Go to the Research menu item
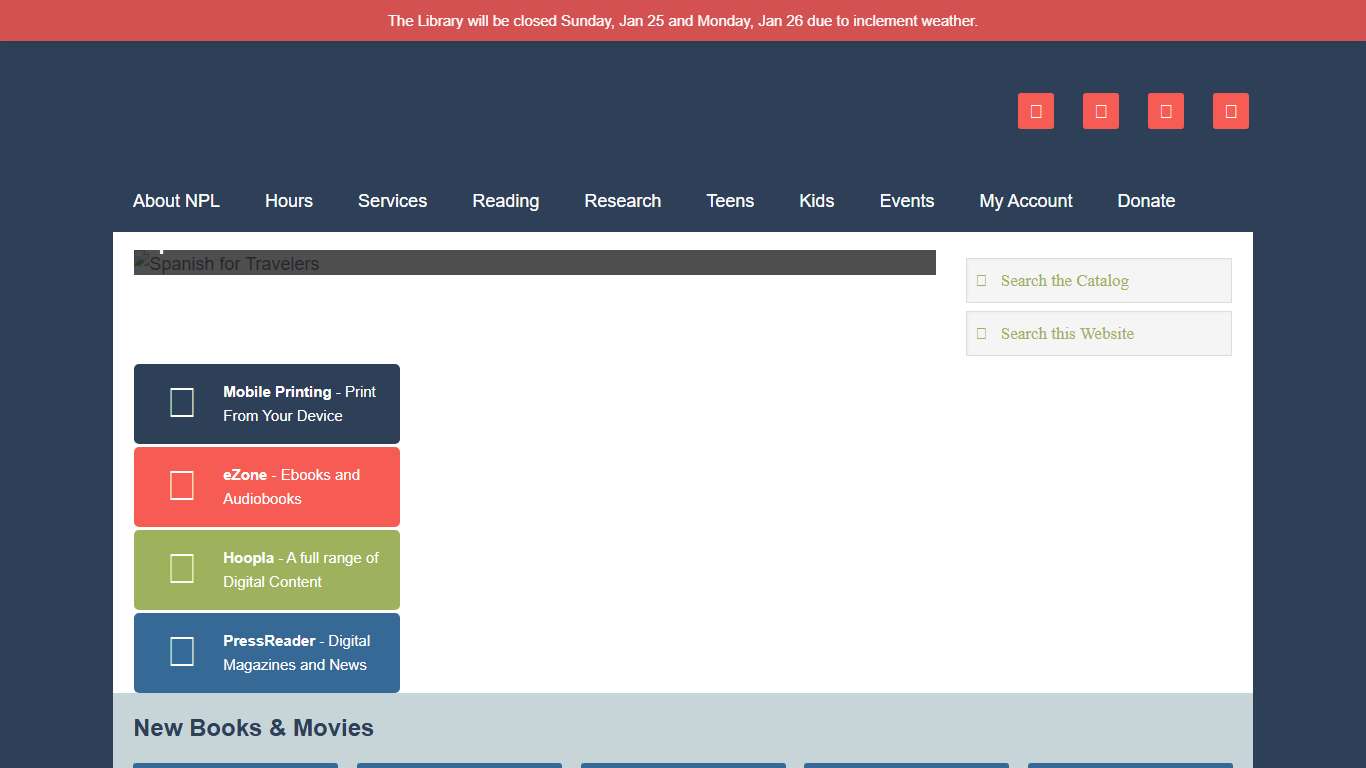Image resolution: width=1366 pixels, height=768 pixels. tap(622, 201)
